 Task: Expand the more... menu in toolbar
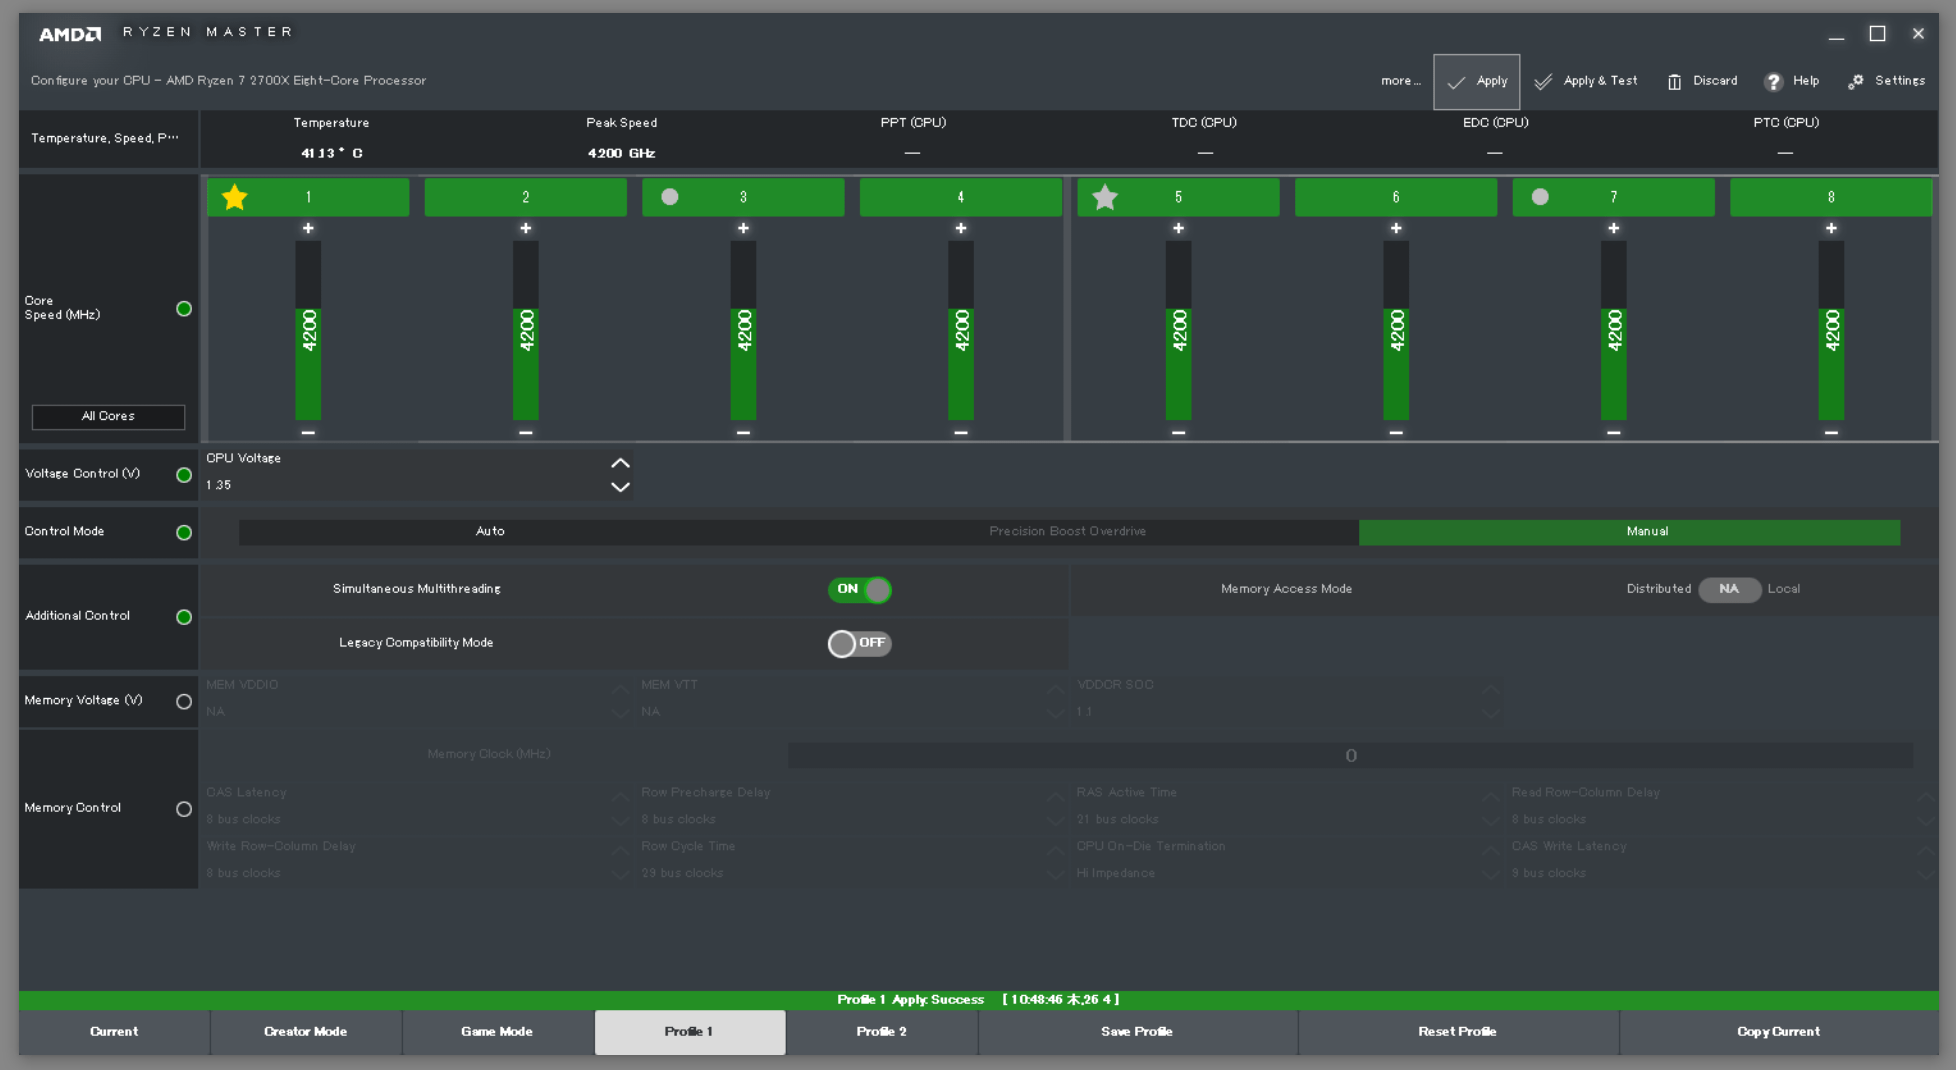(x=1400, y=81)
